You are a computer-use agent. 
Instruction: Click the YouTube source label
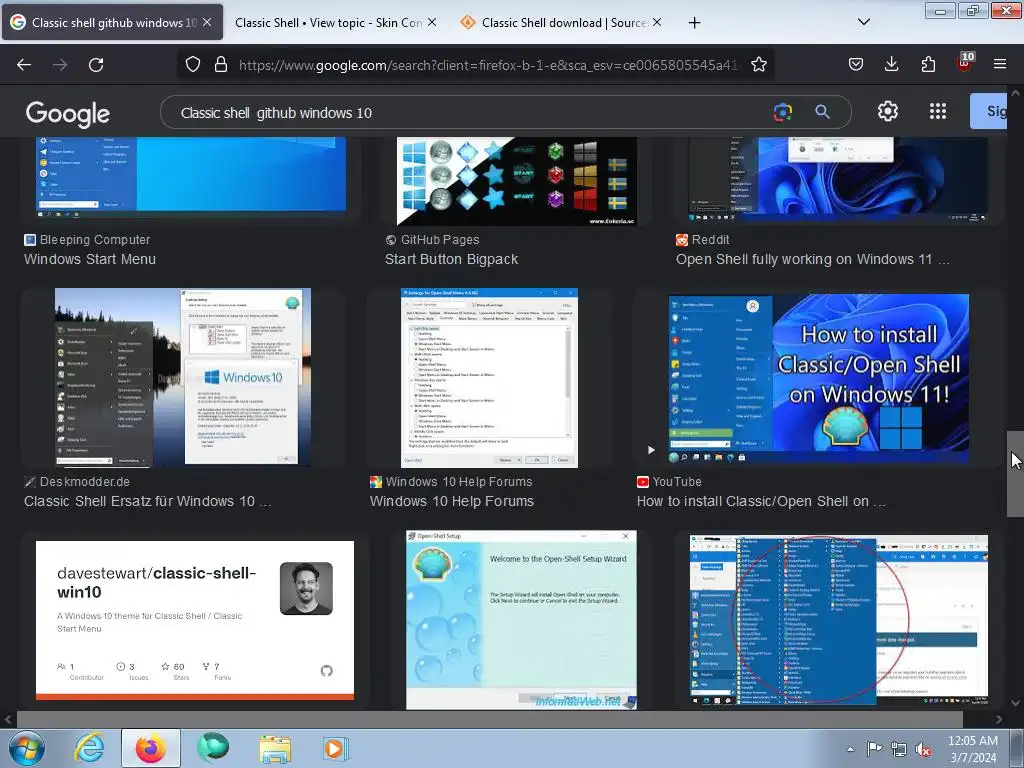677,482
